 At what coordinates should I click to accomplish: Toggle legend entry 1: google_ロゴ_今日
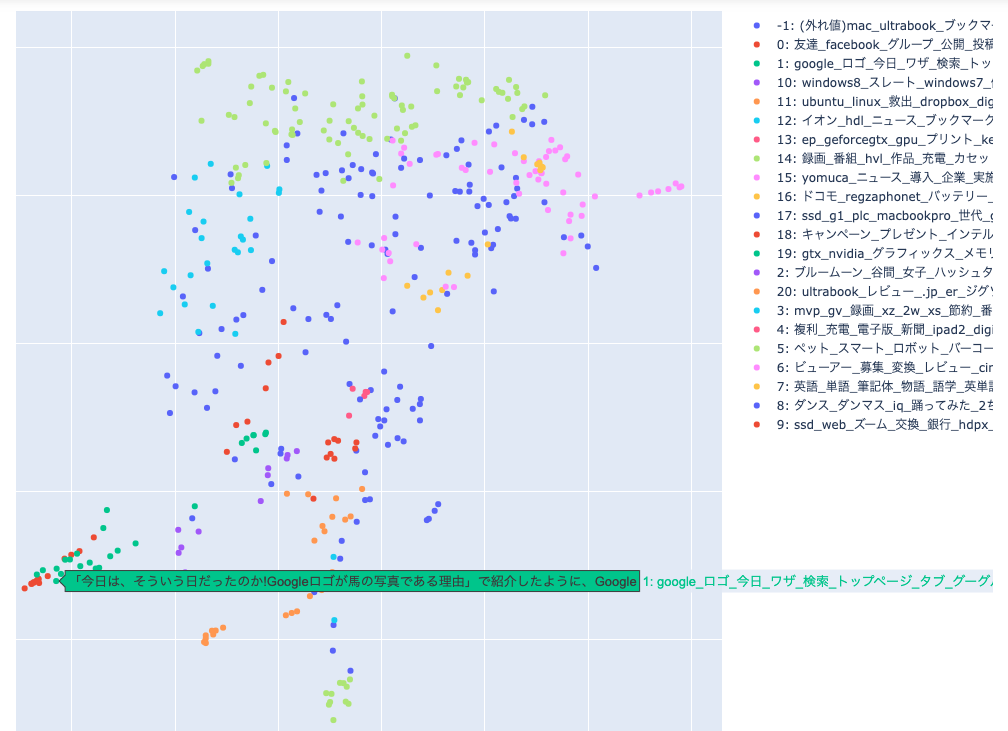(872, 64)
